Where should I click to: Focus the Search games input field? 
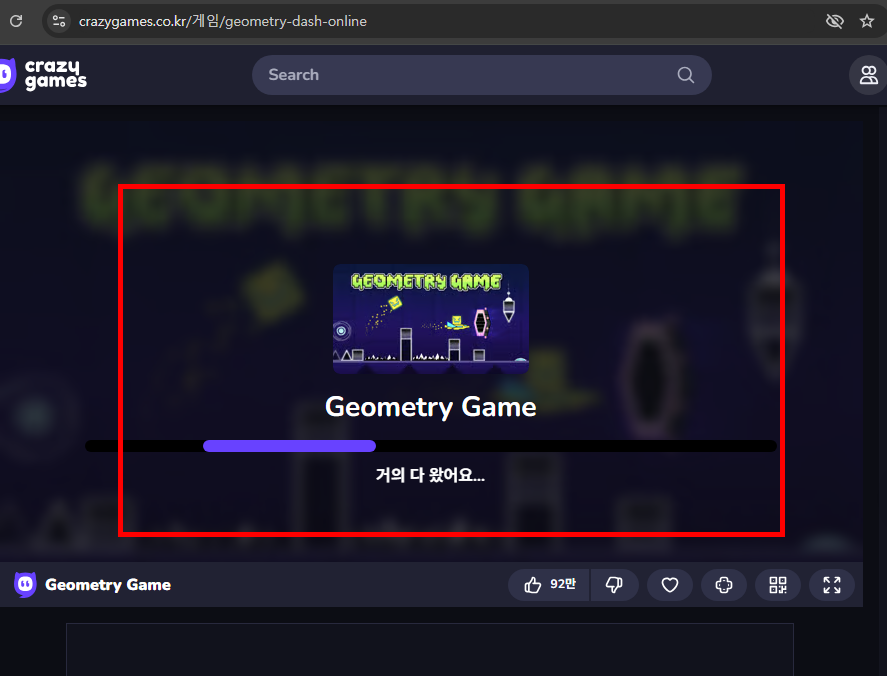click(481, 75)
